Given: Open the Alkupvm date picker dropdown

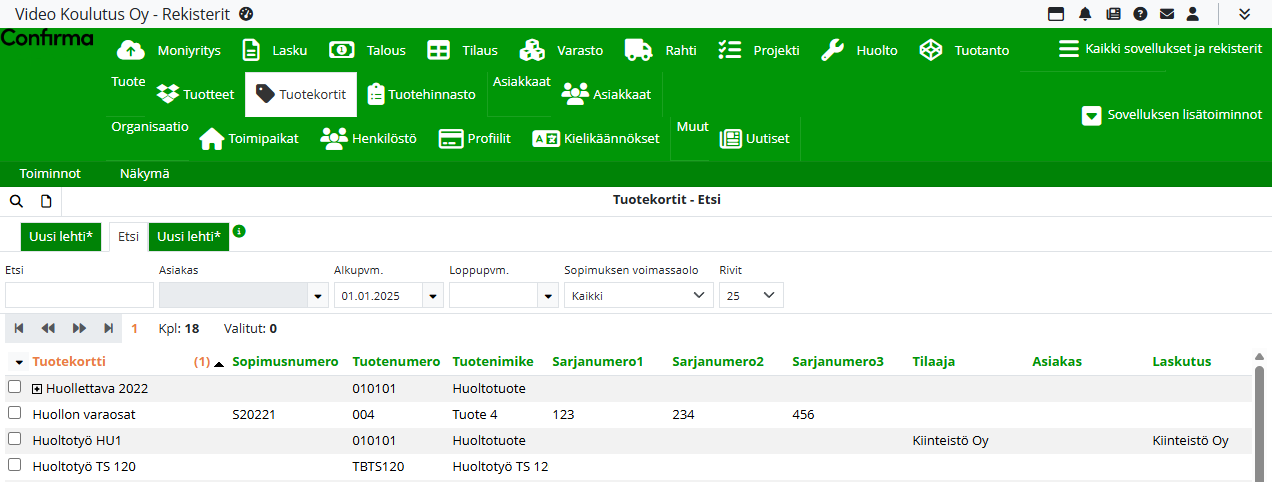Looking at the screenshot, I should 433,296.
